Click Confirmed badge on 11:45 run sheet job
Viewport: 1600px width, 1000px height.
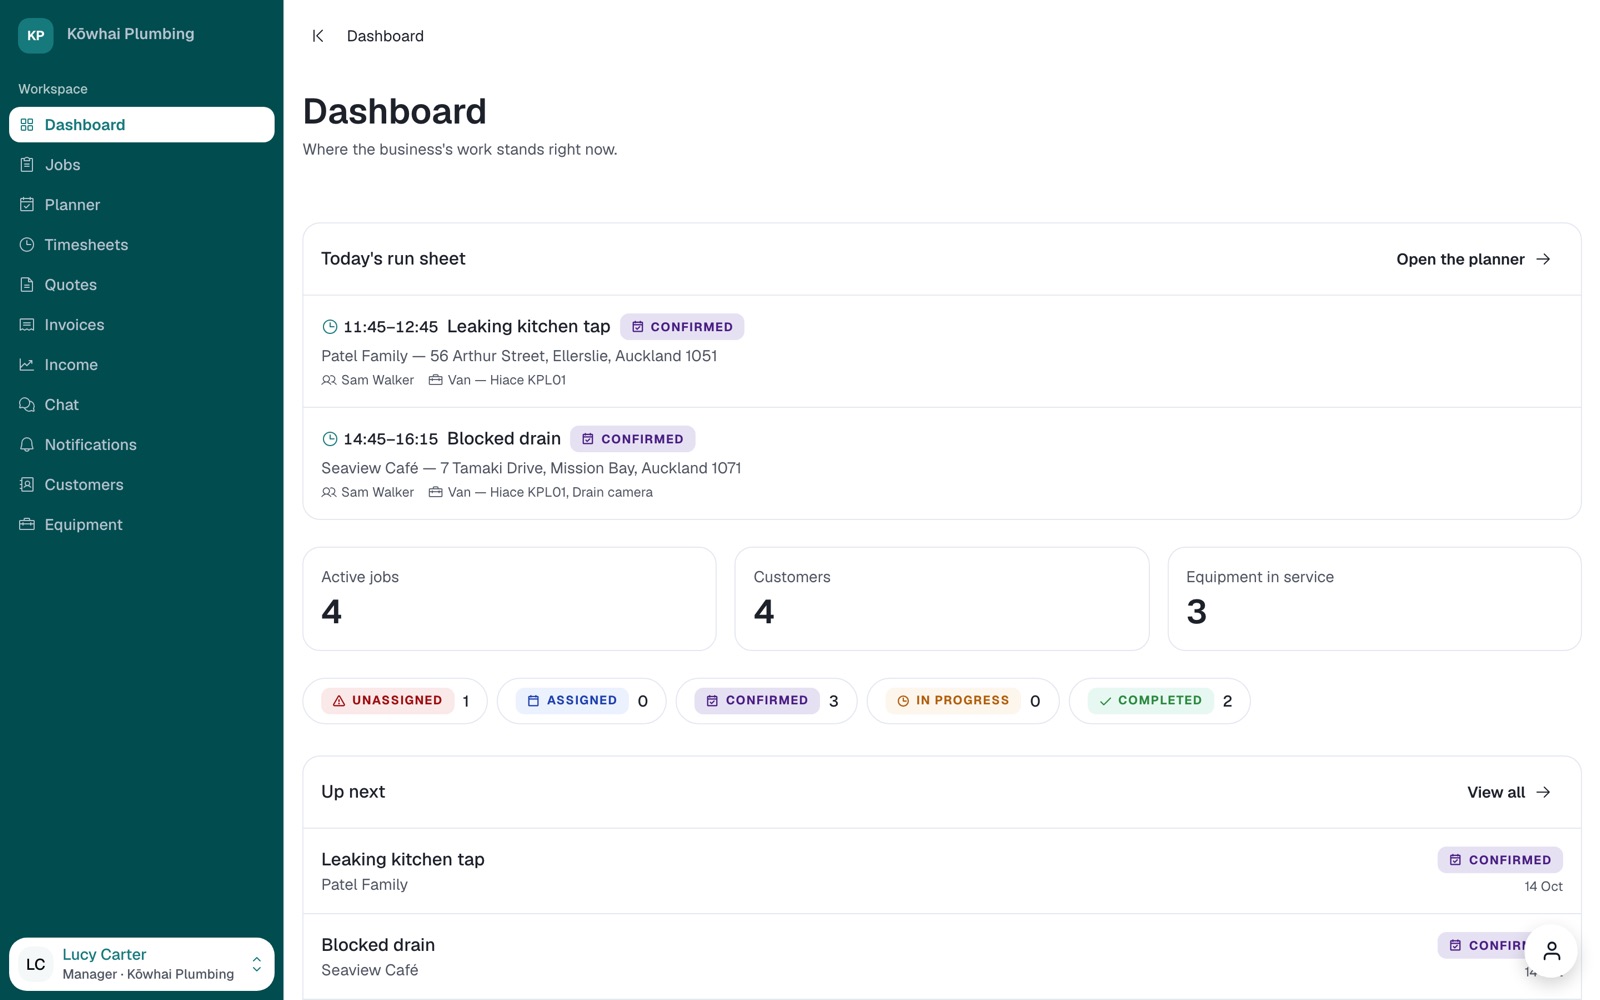(682, 327)
